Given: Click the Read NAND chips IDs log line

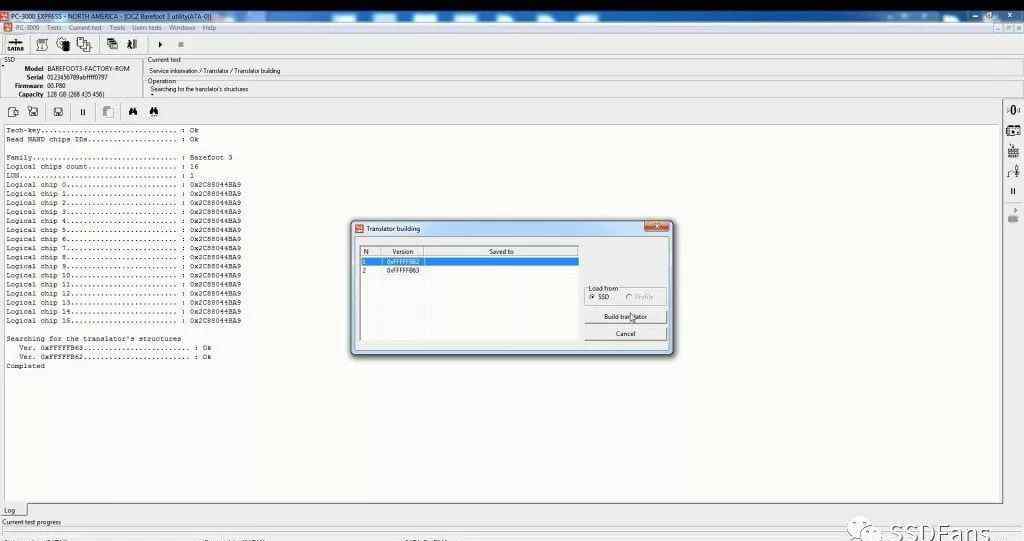Looking at the screenshot, I should click(103, 139).
